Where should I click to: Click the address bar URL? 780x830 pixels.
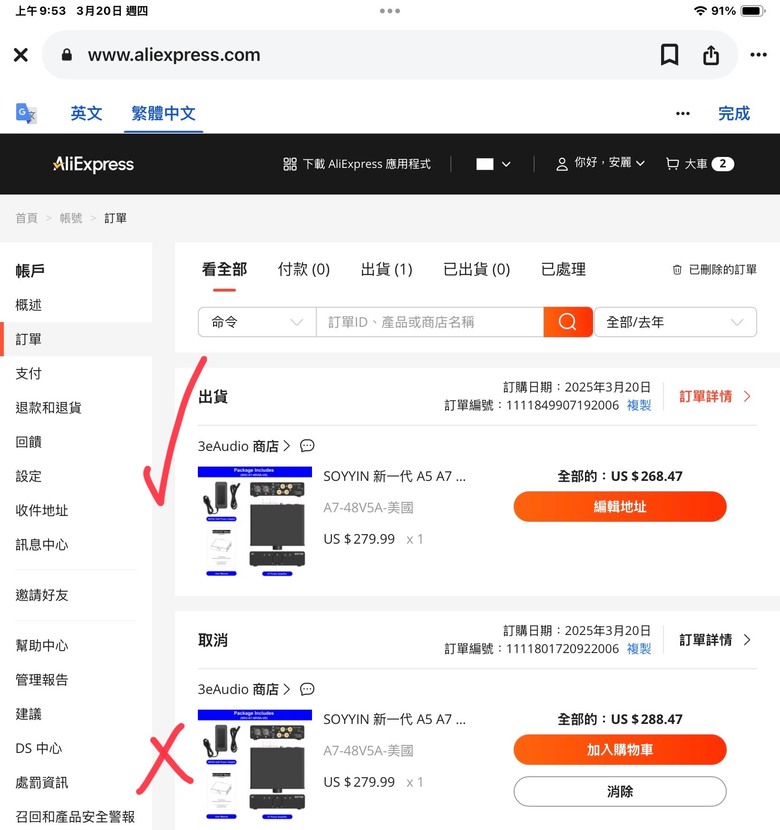coord(174,55)
